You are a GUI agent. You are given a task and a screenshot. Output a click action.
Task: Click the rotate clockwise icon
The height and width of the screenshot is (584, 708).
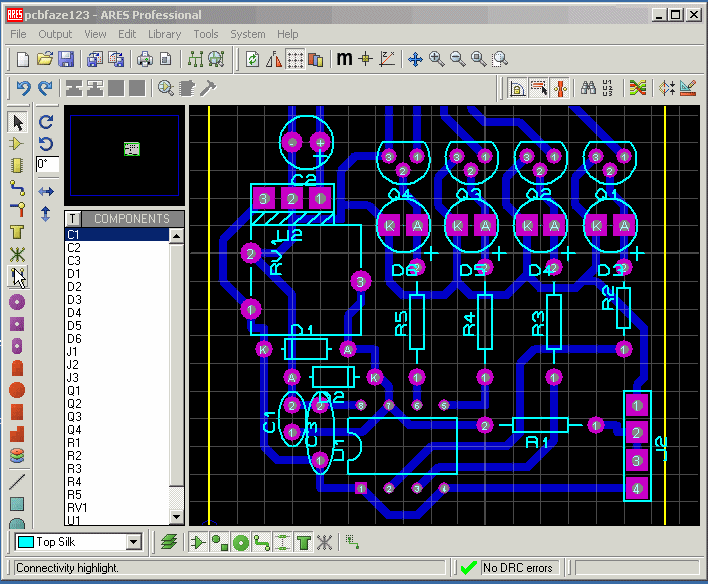pos(46,122)
